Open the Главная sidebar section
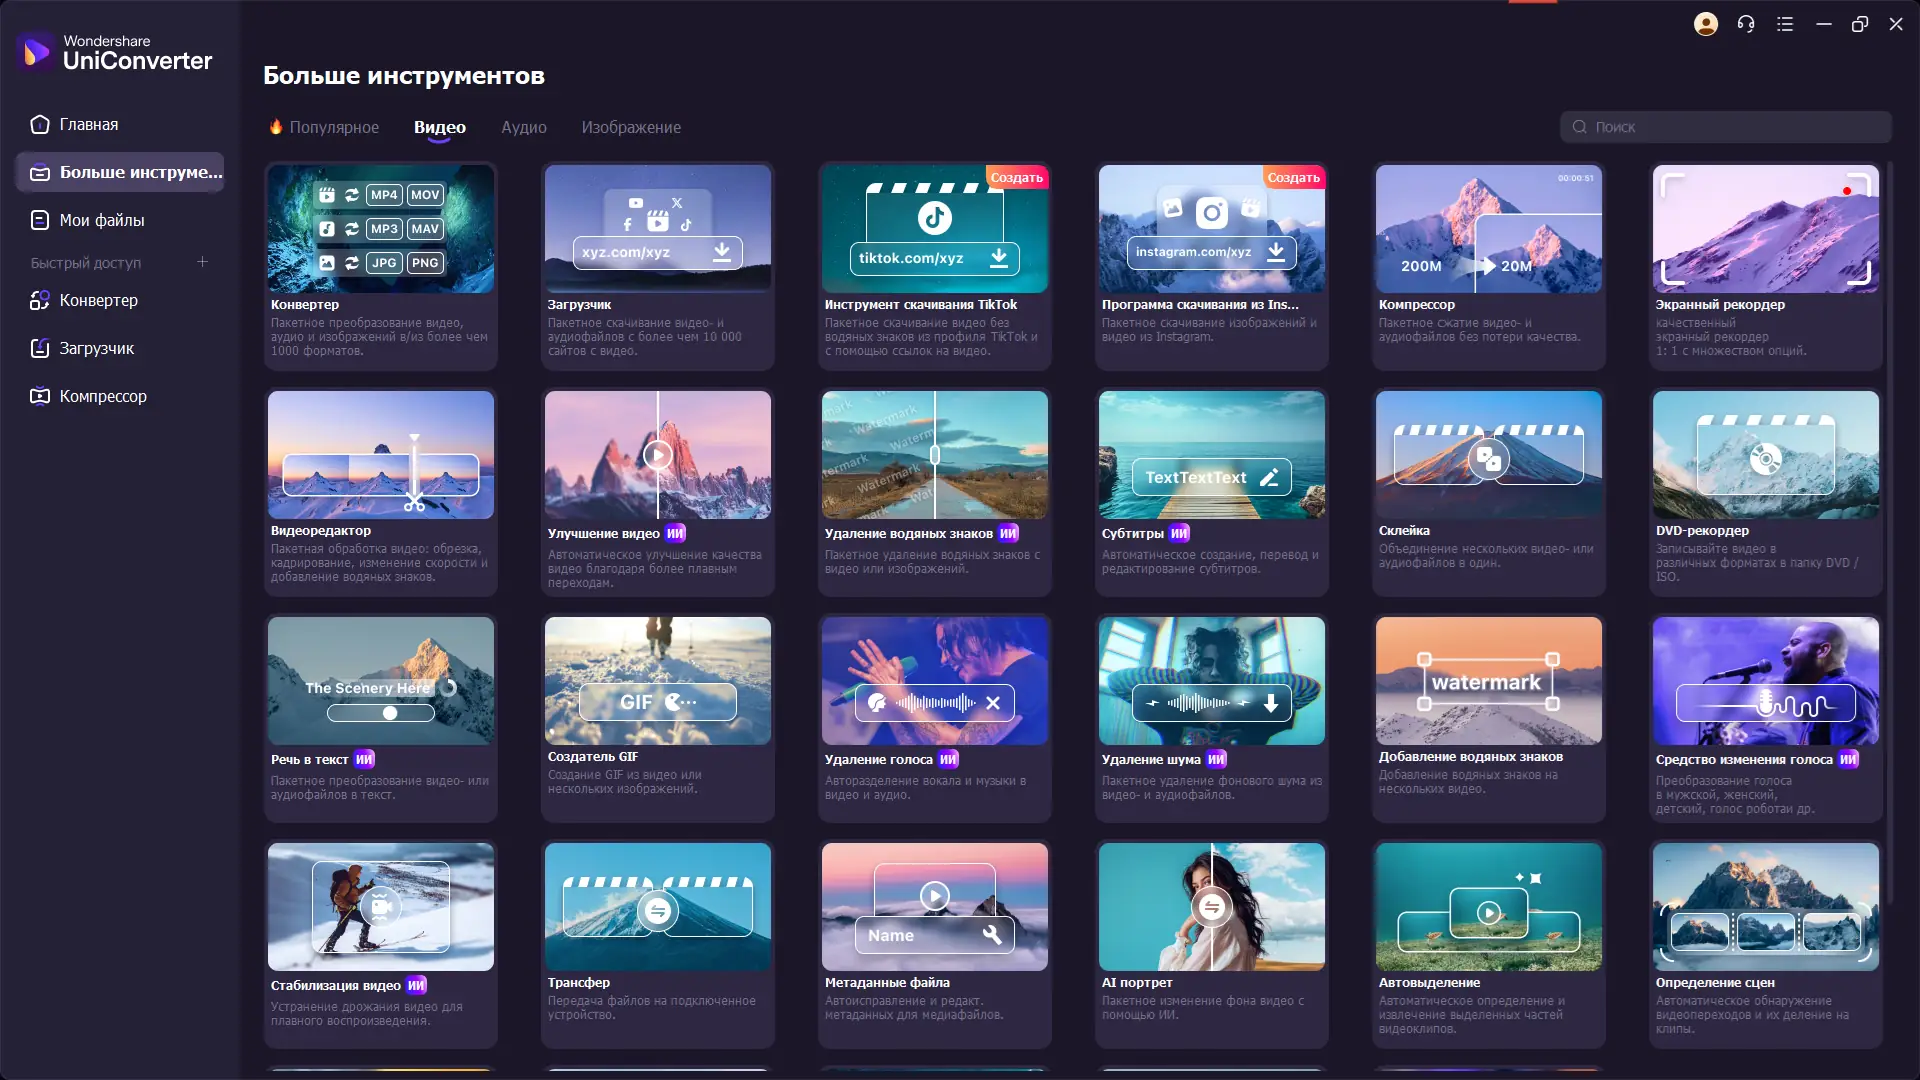1920x1080 pixels. (x=88, y=124)
